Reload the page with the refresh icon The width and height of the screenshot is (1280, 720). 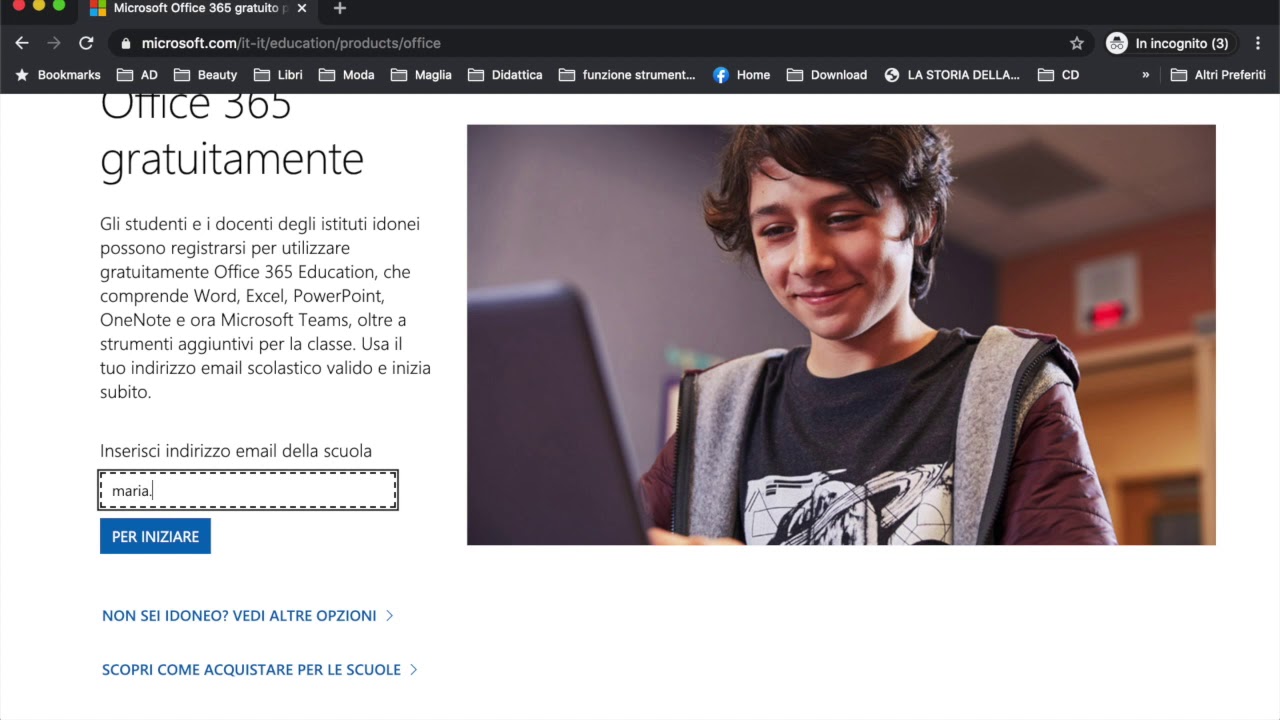click(x=86, y=43)
